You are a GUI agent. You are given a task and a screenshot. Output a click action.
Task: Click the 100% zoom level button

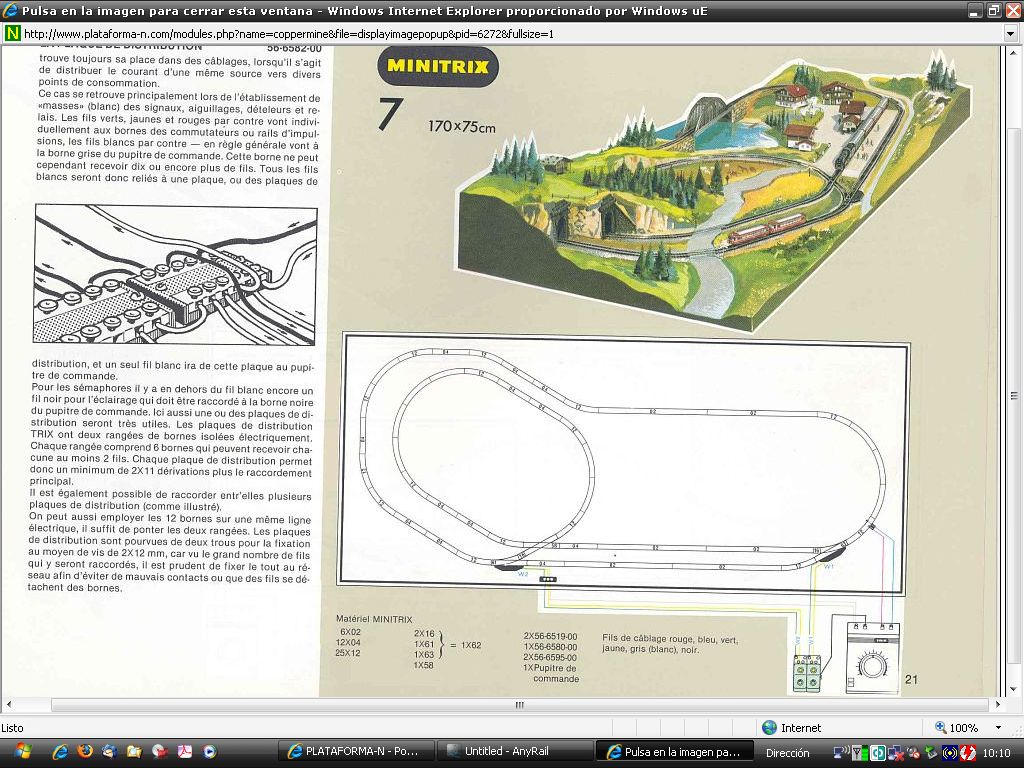click(x=964, y=728)
